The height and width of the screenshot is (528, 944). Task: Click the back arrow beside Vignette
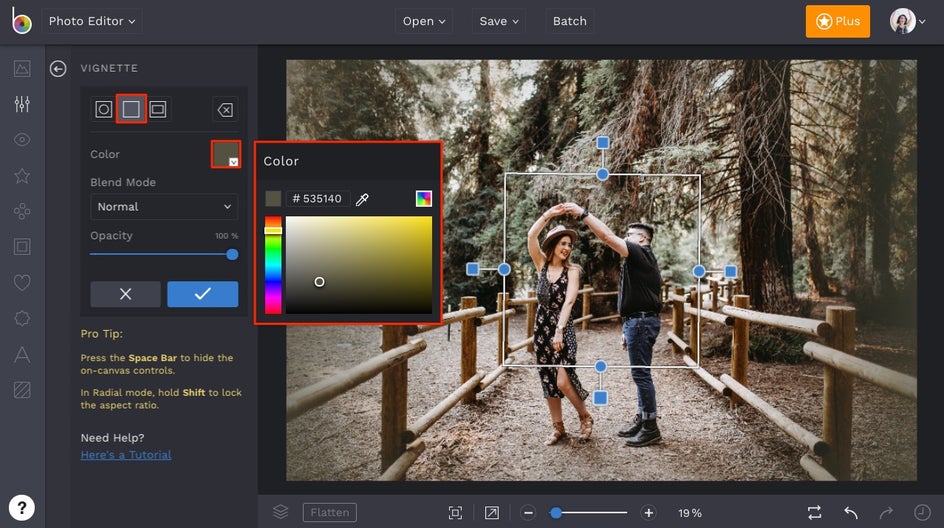coord(58,68)
